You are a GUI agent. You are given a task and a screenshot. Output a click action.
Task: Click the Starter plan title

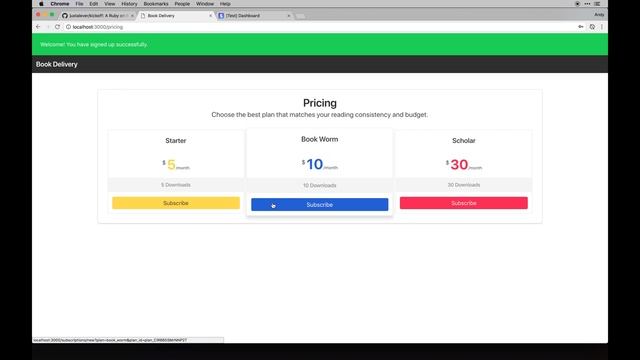pyautogui.click(x=176, y=140)
